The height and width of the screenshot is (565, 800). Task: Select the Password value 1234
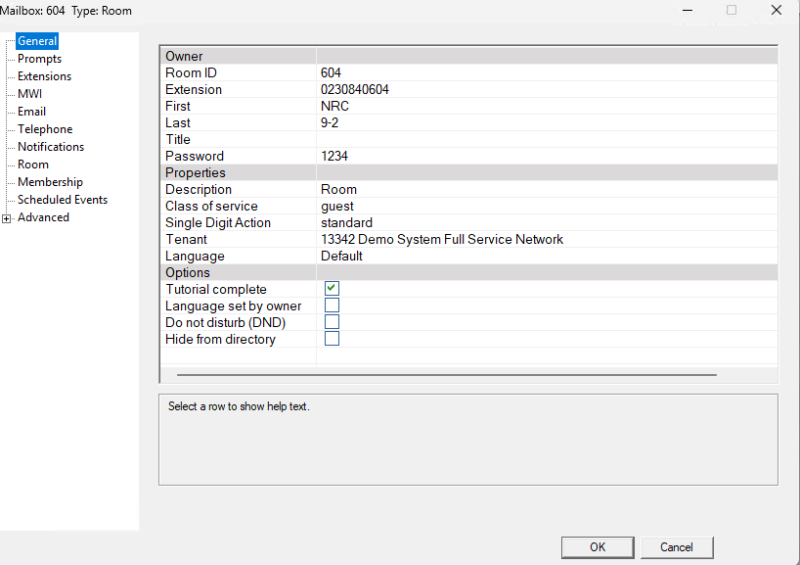point(547,156)
